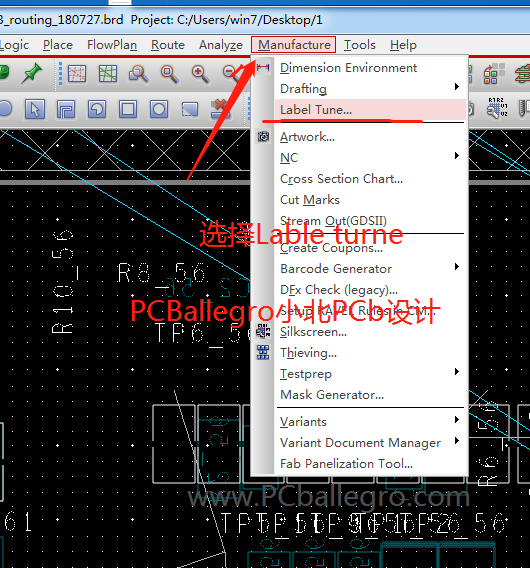530x568 pixels.
Task: Click the Unrats All toolbar icon
Action: coord(77,74)
